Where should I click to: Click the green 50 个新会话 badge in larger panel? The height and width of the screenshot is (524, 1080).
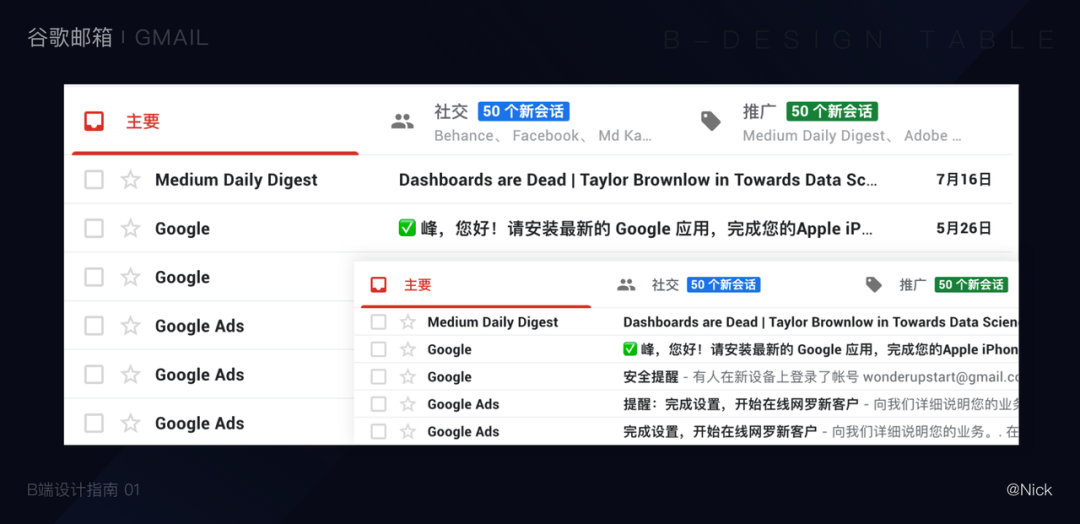tap(832, 112)
